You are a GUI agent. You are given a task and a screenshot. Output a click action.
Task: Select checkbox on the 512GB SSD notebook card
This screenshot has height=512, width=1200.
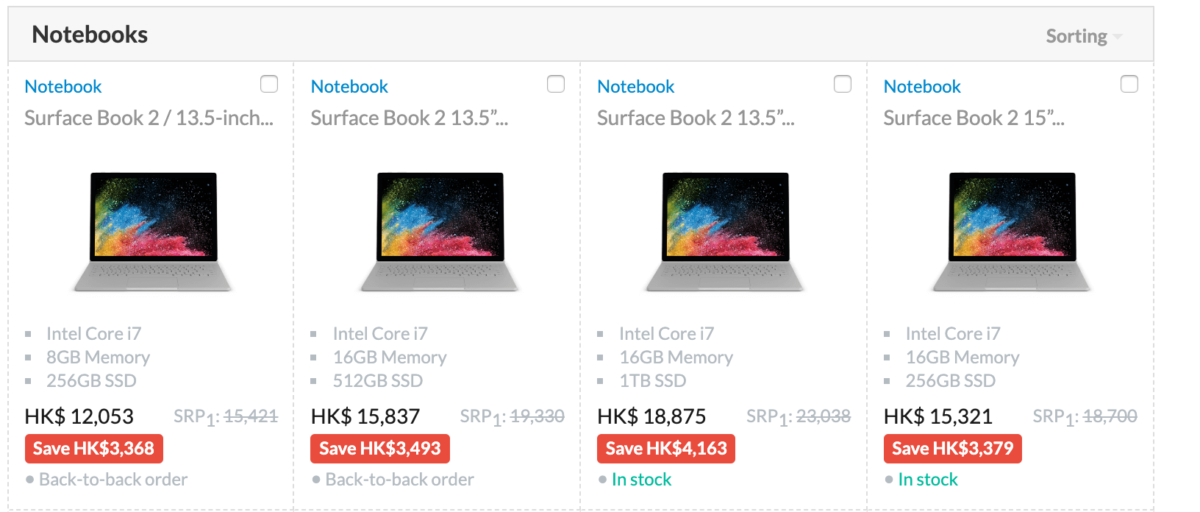coord(556,84)
